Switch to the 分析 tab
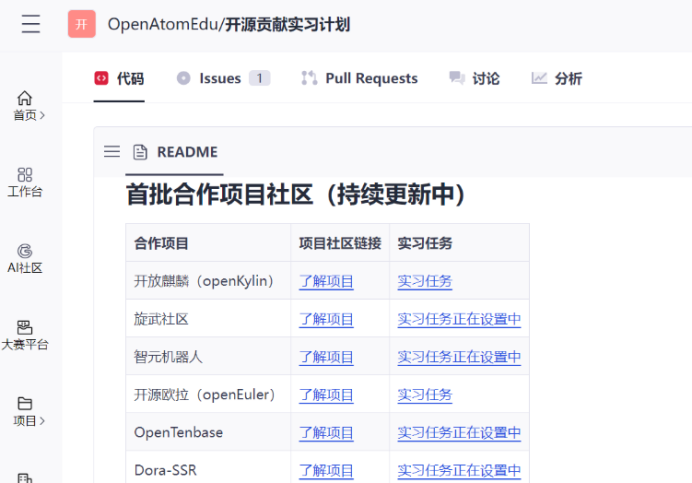This screenshot has height=483, width=692. (x=557, y=79)
